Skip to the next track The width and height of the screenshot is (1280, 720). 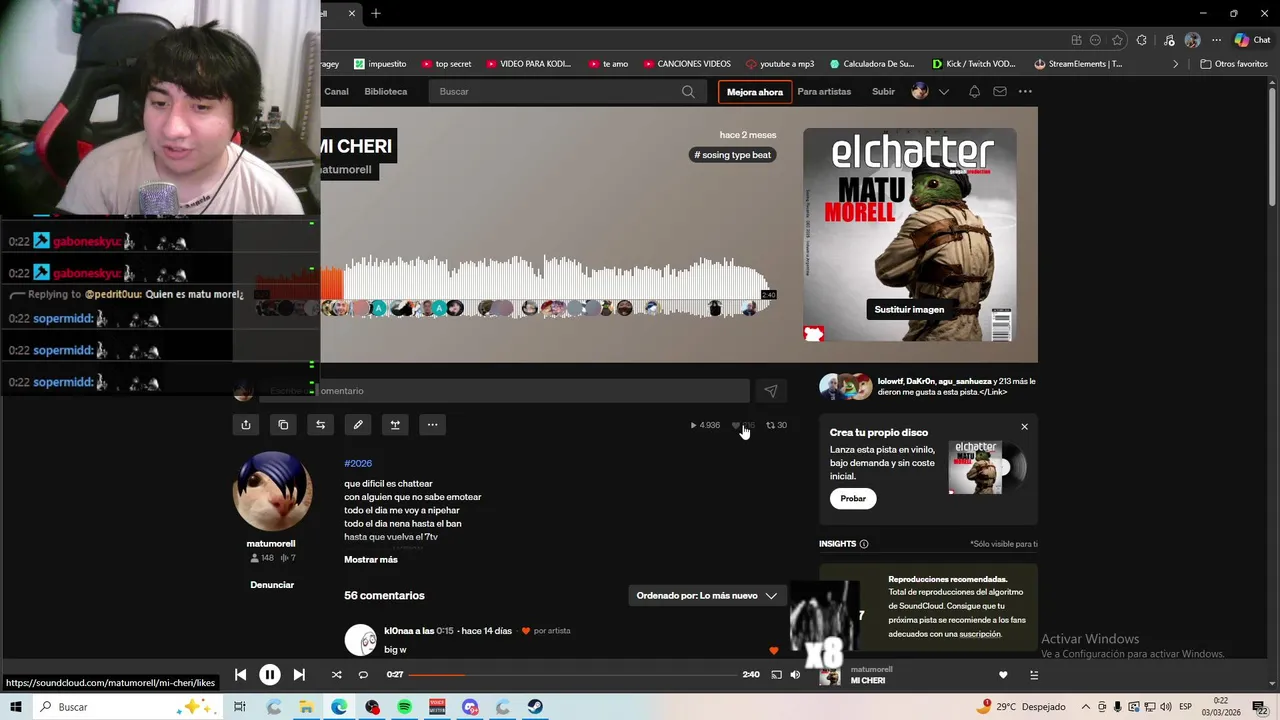(299, 675)
